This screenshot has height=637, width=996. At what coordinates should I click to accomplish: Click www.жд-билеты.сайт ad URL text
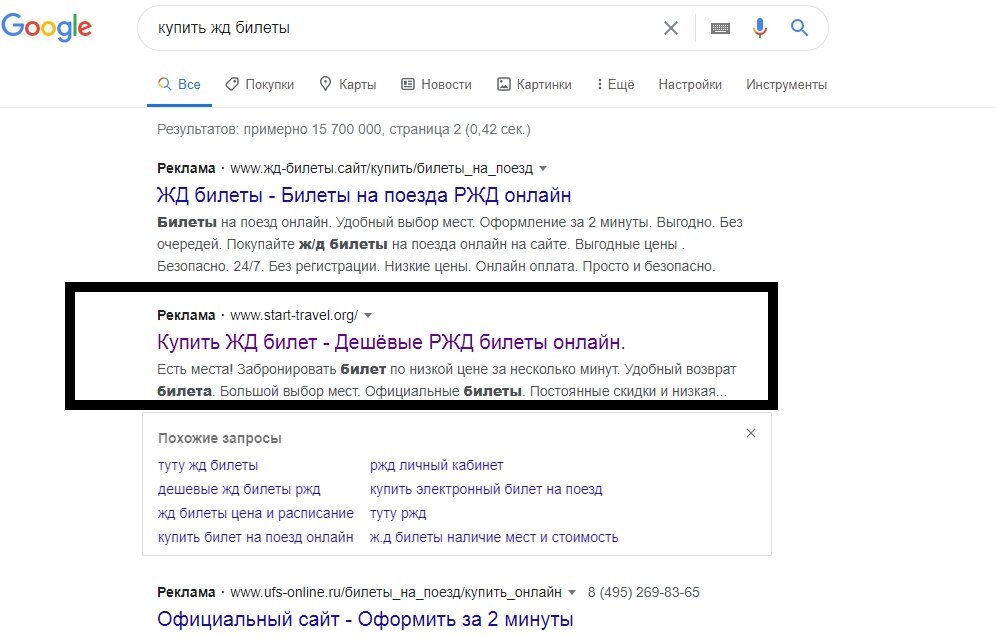tap(381, 168)
